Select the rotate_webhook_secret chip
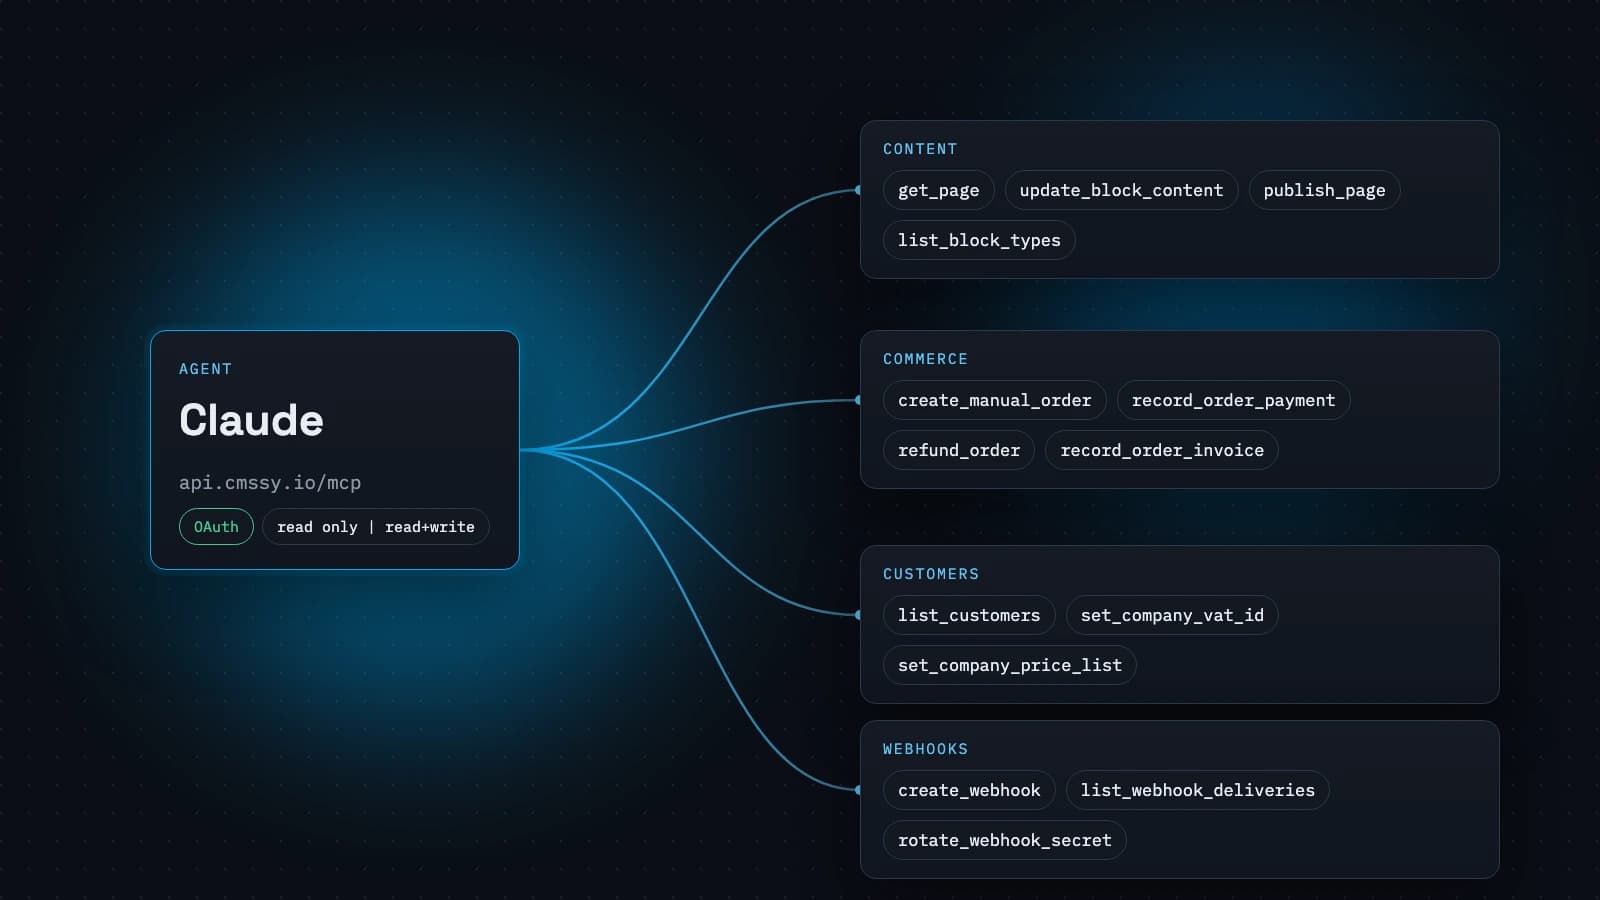This screenshot has width=1600, height=900. coord(1005,840)
